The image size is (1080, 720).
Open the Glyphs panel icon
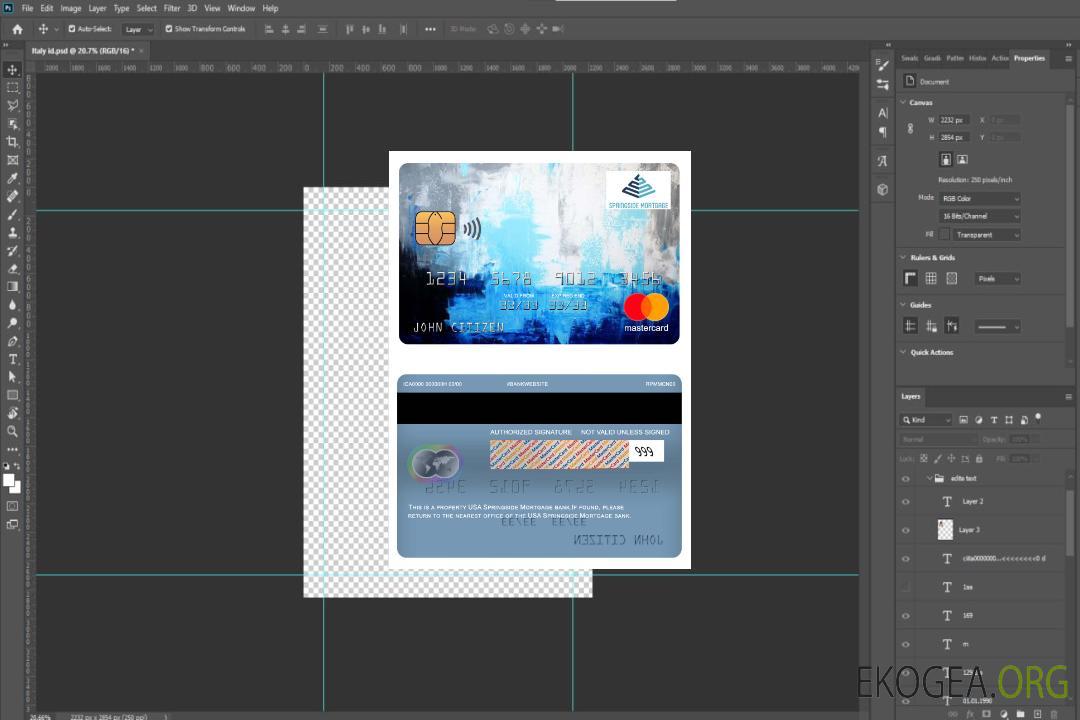[883, 161]
